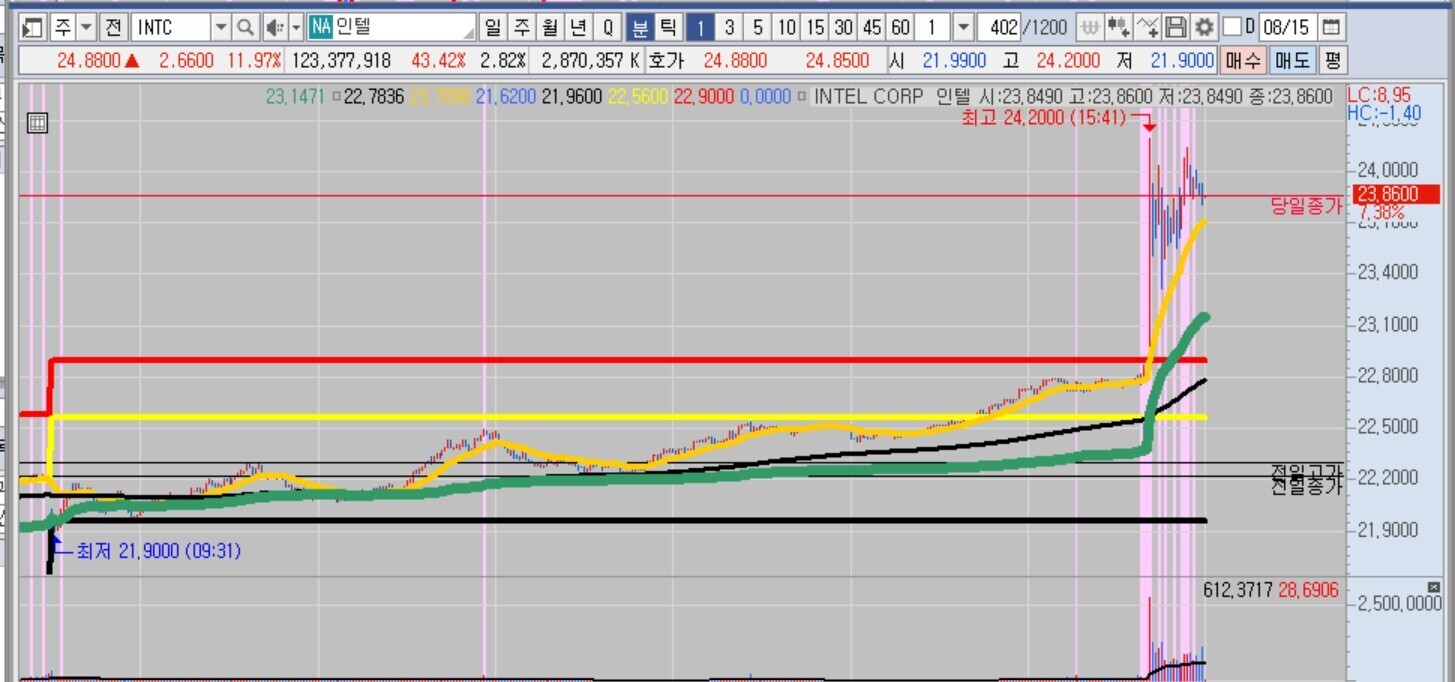Expand the 인텔 stock name box corner
Screen dimensions: 1455x682
pyautogui.click(x=470, y=32)
